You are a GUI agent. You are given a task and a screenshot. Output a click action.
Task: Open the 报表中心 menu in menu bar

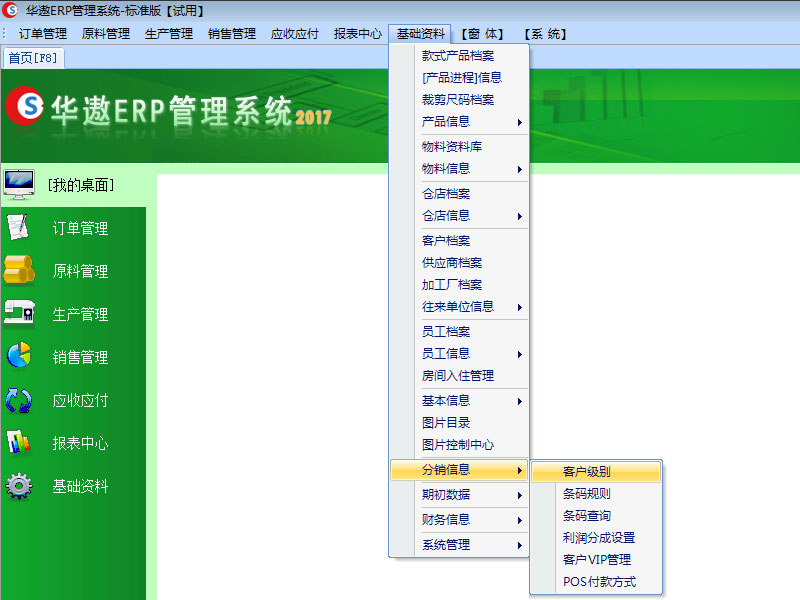[x=358, y=34]
